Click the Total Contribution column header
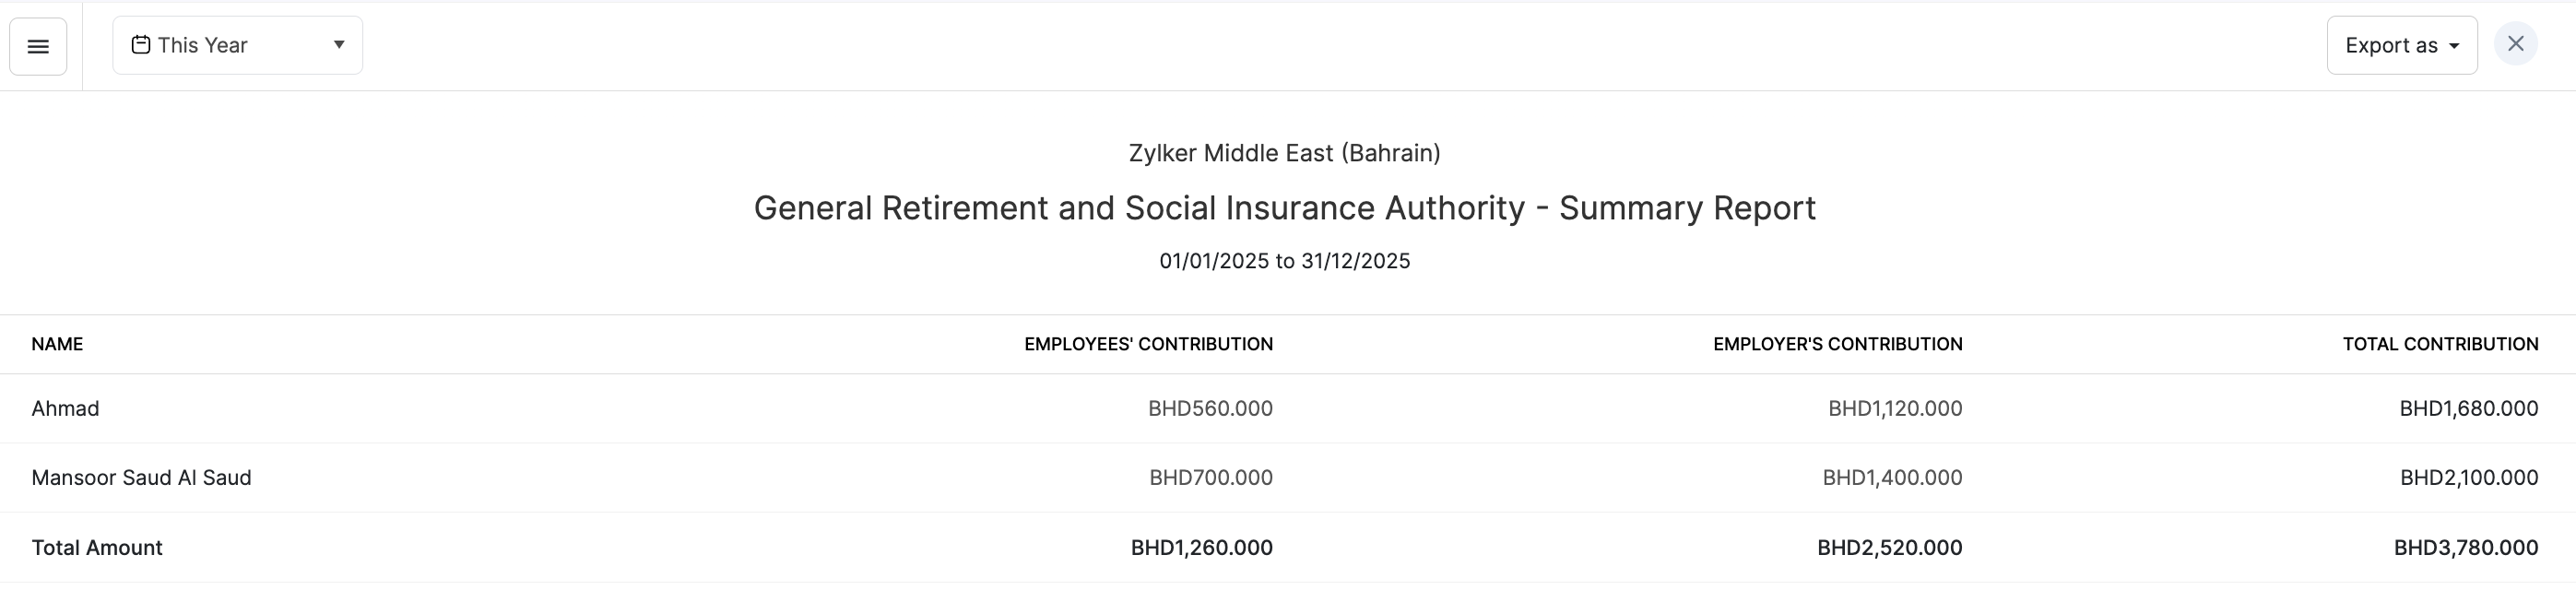Viewport: 2576px width, 614px height. pos(2440,344)
